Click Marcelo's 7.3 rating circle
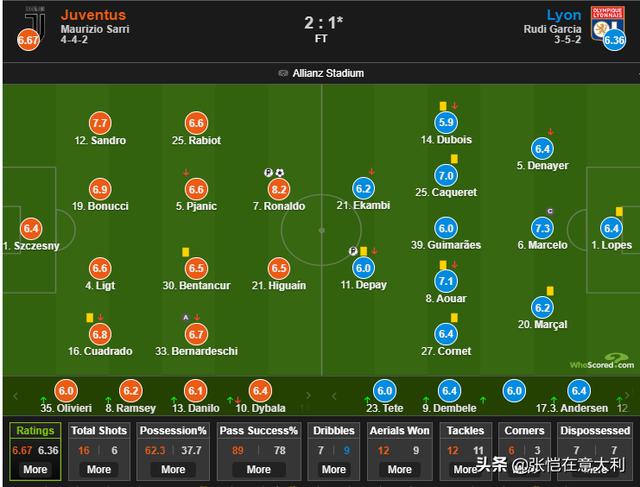Viewport: 640px width, 487px height. [x=542, y=228]
